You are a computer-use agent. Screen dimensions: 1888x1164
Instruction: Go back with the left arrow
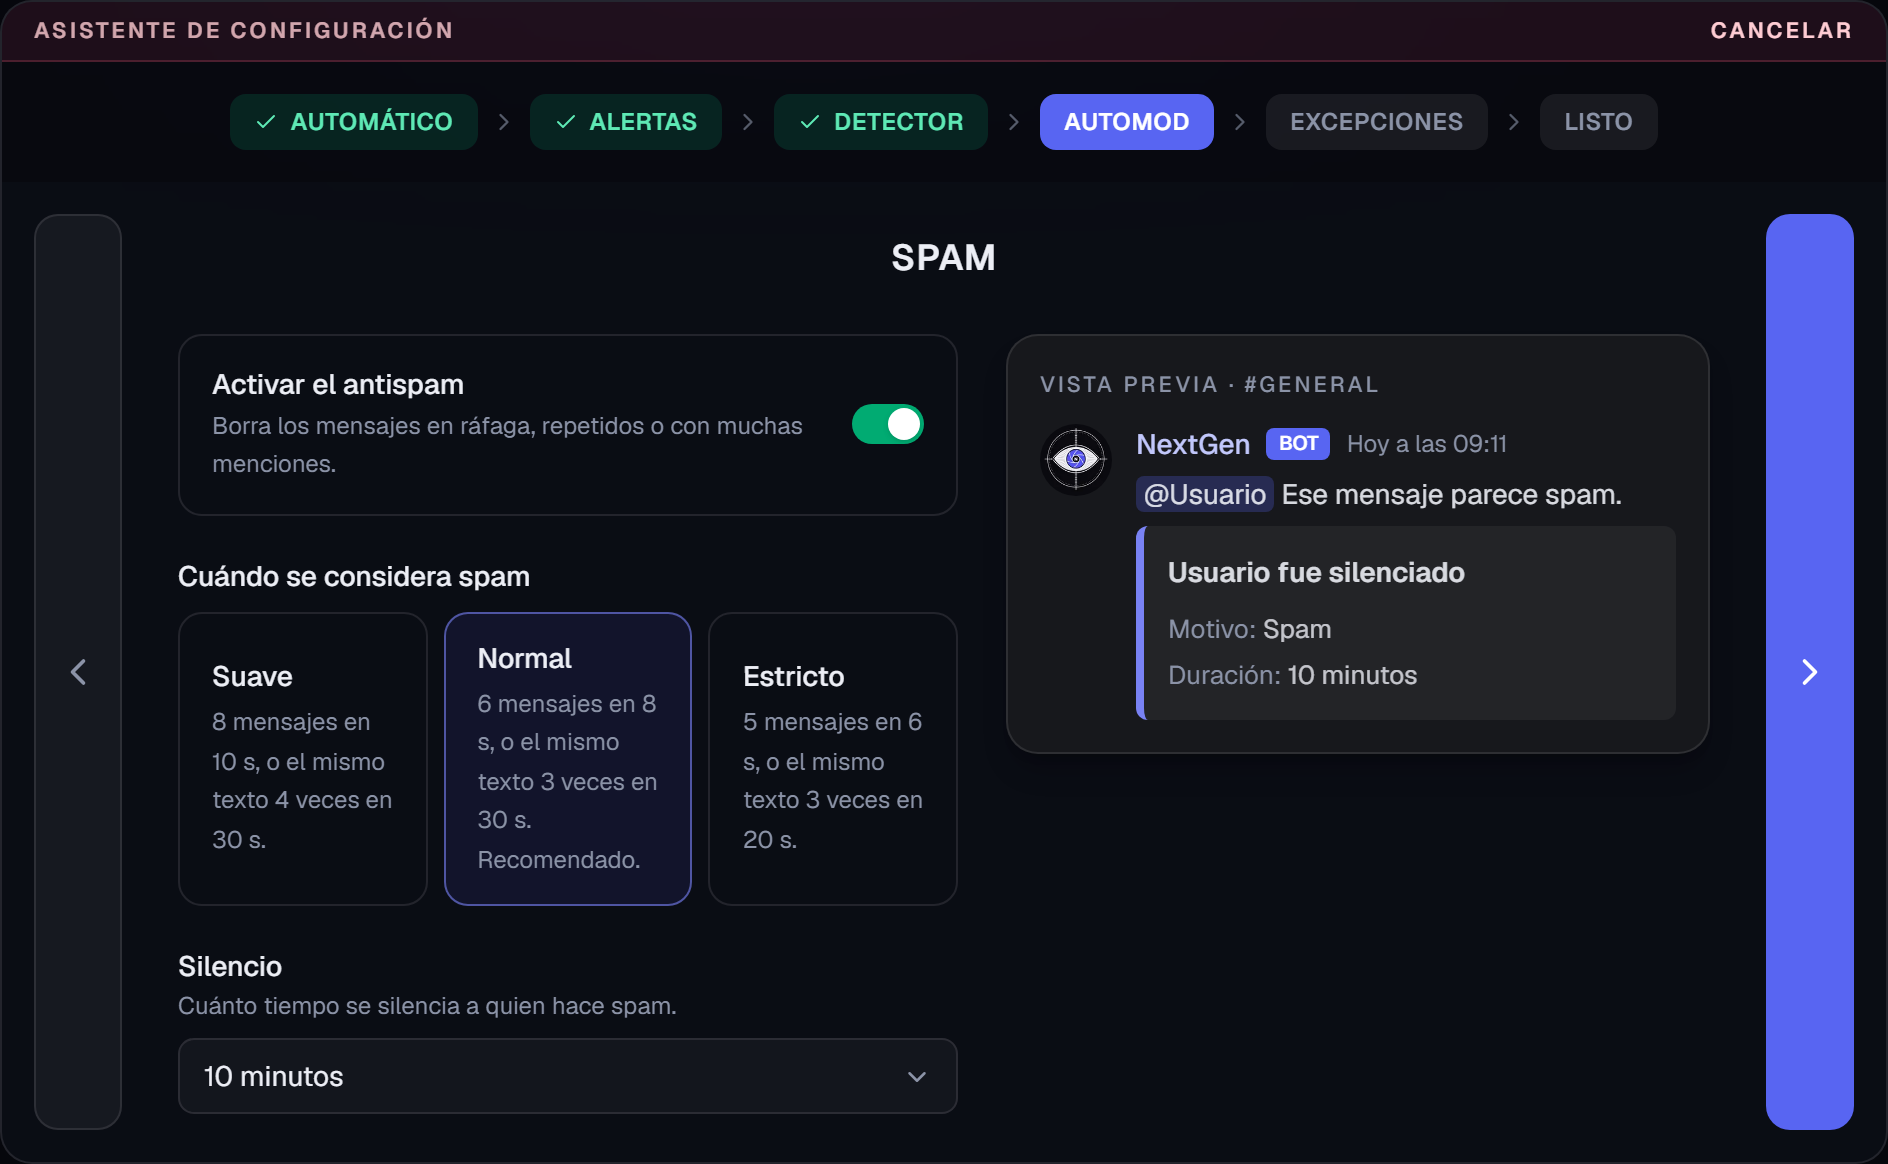(78, 672)
